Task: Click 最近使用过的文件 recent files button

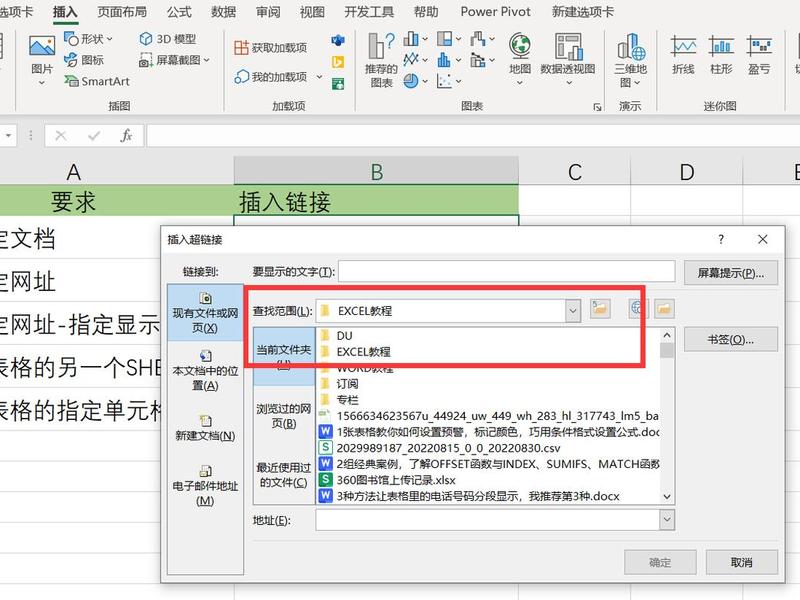Action: point(284,474)
